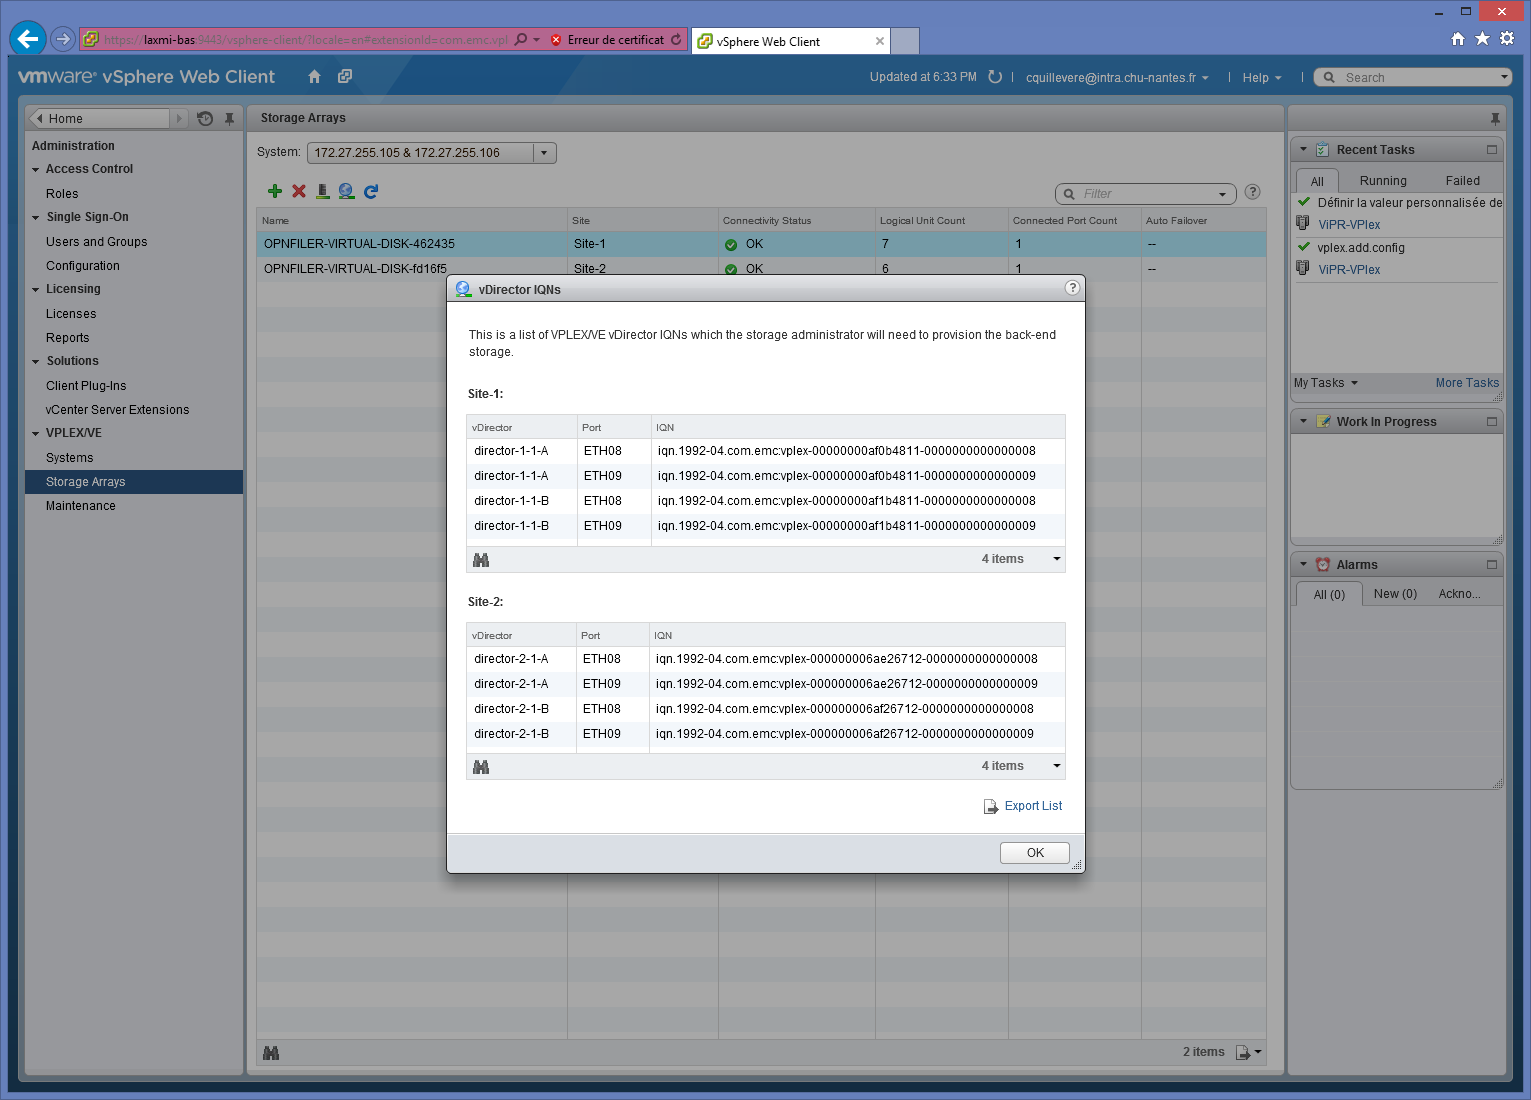
Task: Click the red X remove storage array icon
Action: [299, 191]
